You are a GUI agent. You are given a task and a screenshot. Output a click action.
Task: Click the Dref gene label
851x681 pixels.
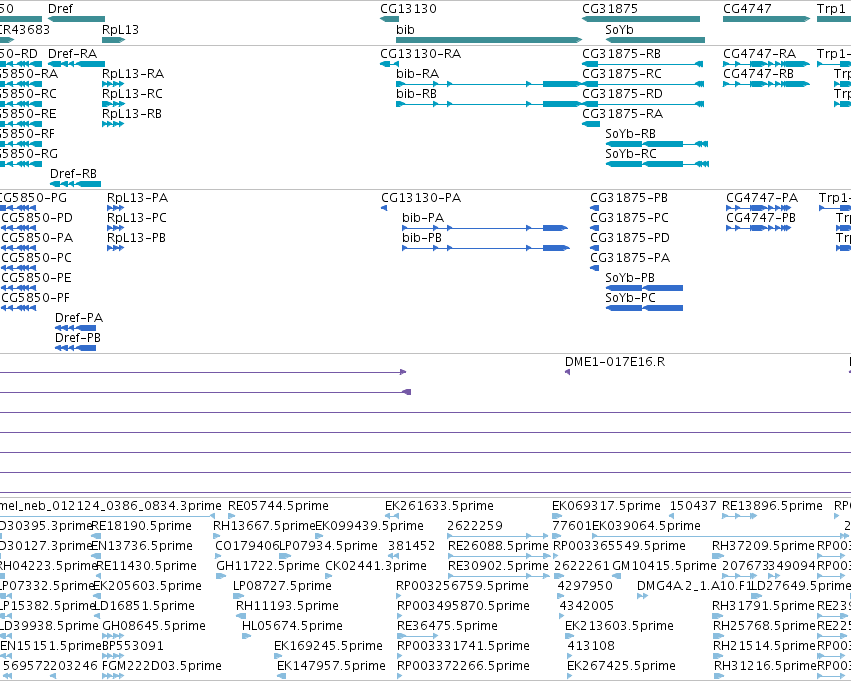coord(60,9)
